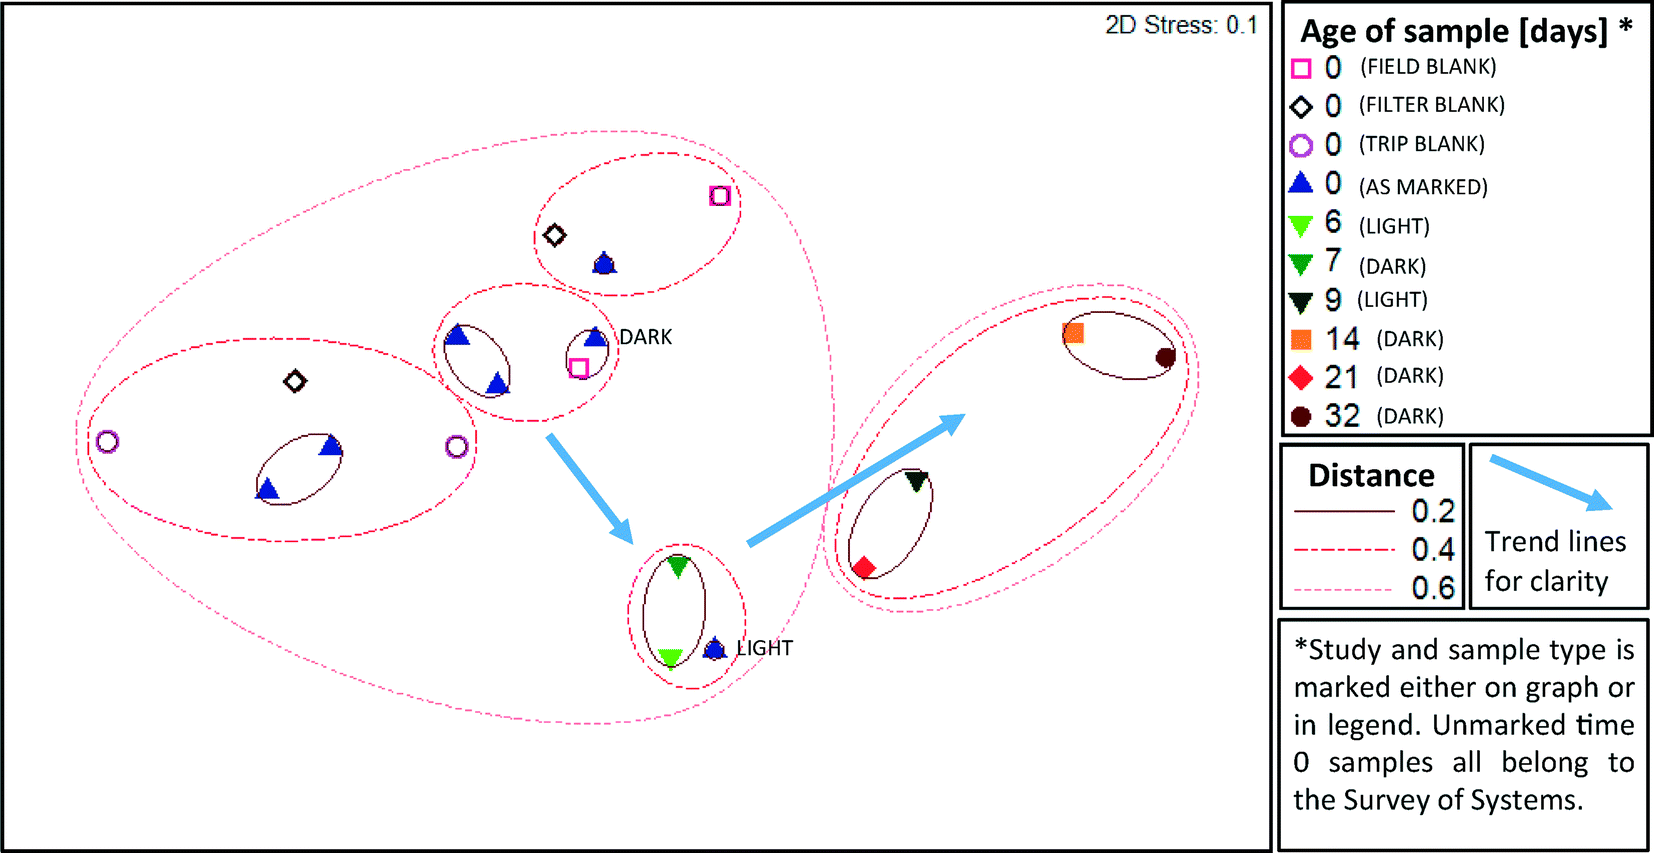
Task: Select the black diamond in the left cluster
Action: click(x=294, y=381)
